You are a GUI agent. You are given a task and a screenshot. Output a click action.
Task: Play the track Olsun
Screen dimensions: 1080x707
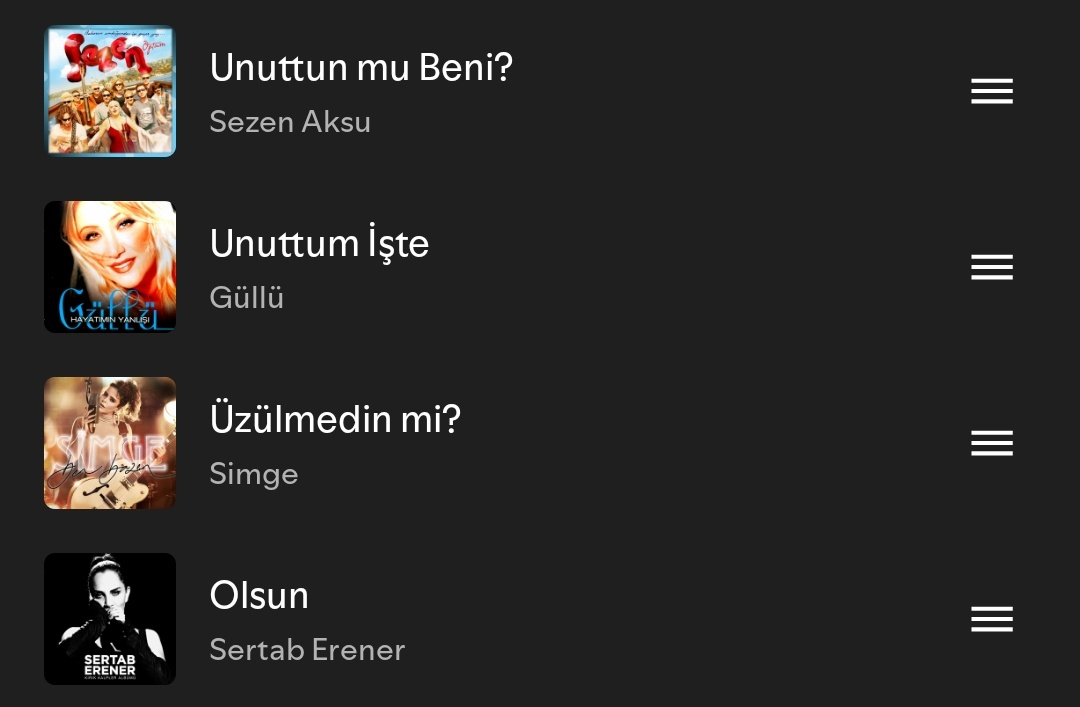coord(259,595)
